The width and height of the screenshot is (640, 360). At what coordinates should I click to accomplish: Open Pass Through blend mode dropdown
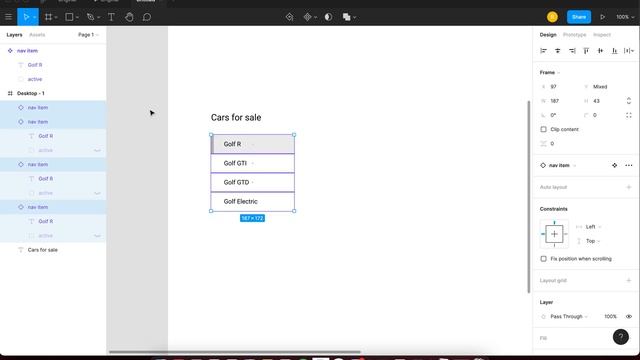click(569, 316)
